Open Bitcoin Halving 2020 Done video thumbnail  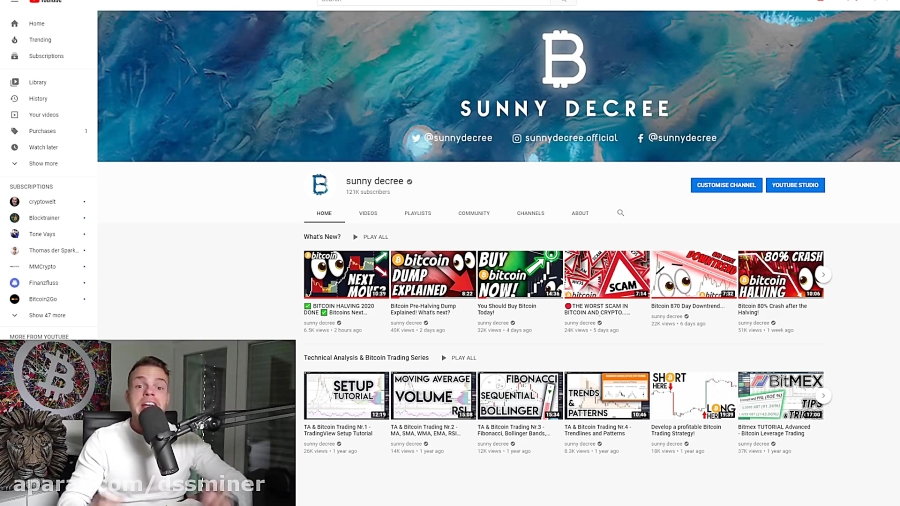pyautogui.click(x=346, y=274)
